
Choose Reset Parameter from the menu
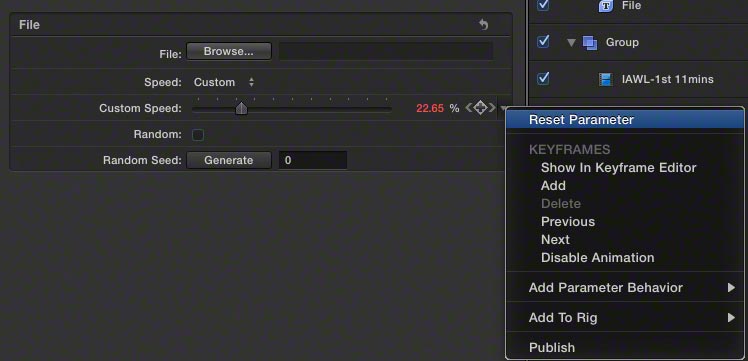click(625, 120)
